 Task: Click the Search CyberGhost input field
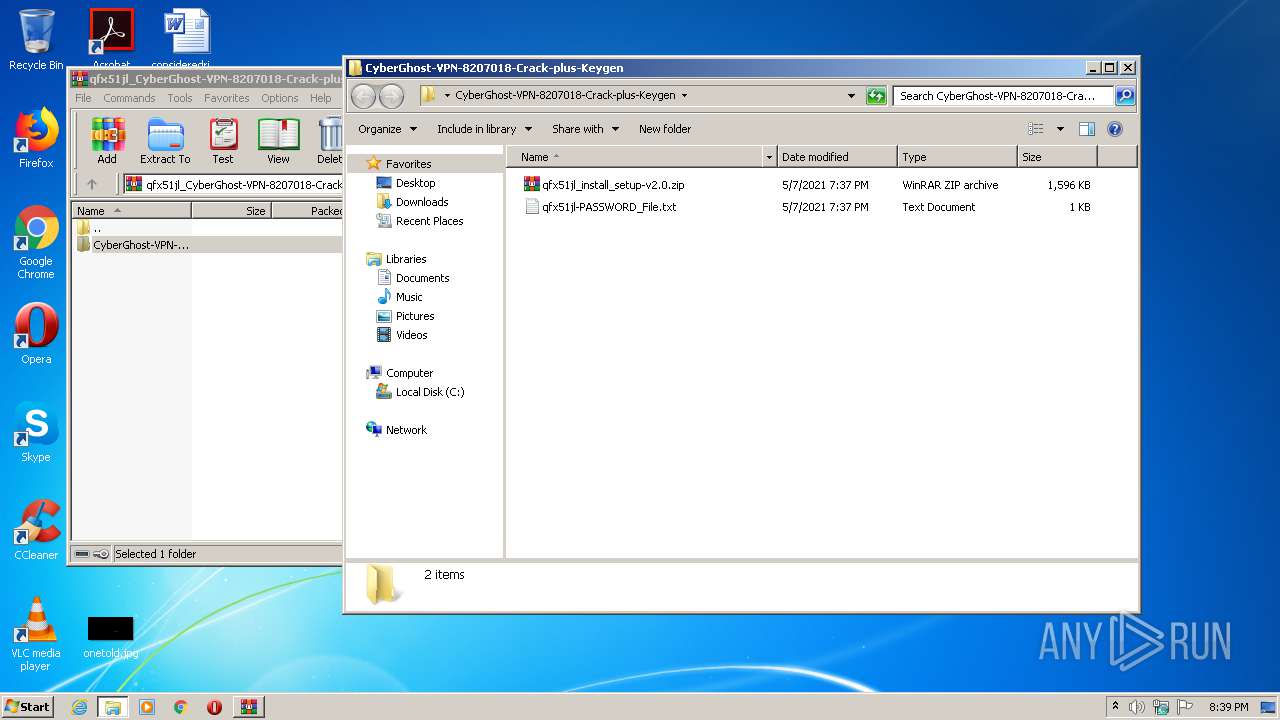1003,96
